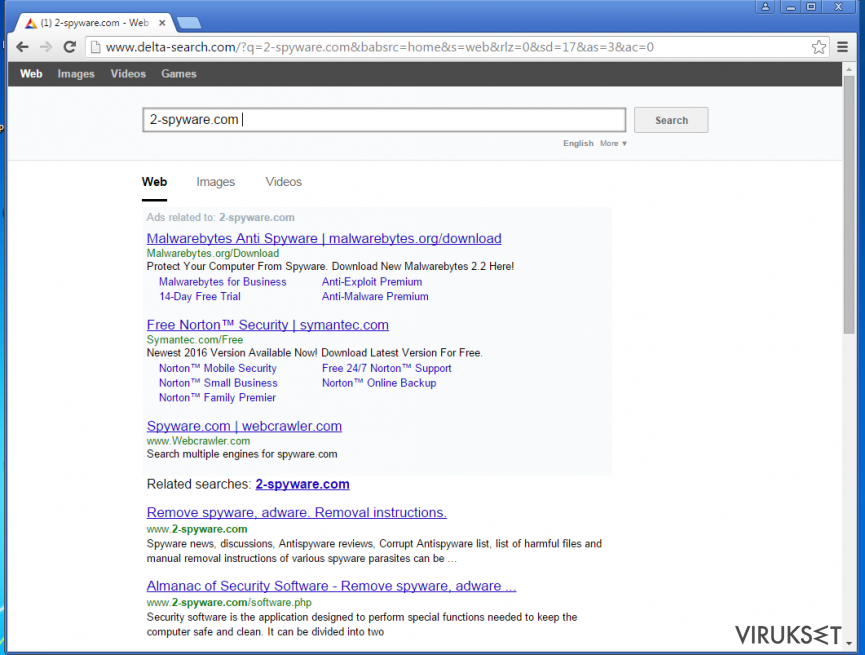The image size is (865, 655).
Task: Open the Spyware.com webcrawler.com ad link
Action: 244,426
